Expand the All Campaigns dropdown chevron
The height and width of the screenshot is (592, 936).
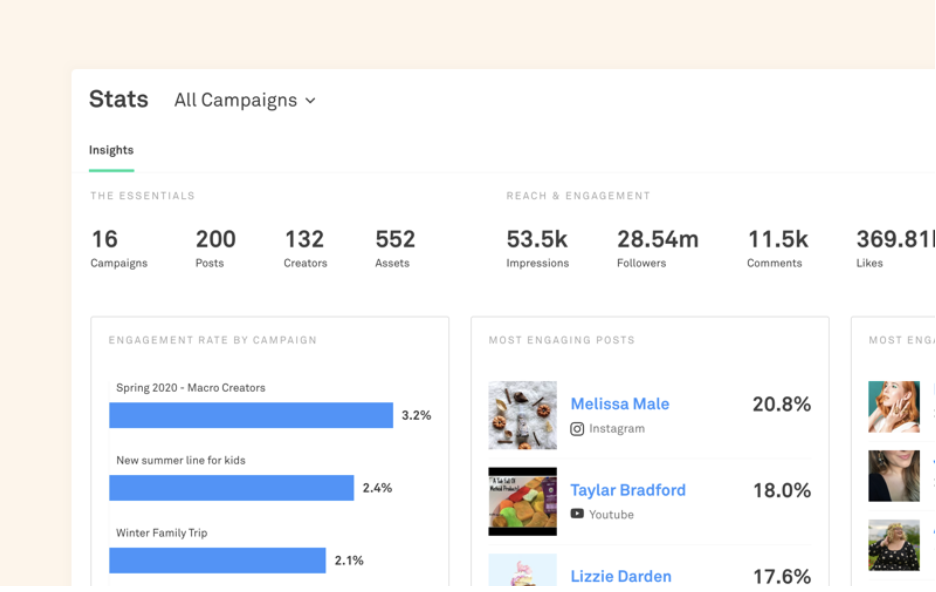310,101
